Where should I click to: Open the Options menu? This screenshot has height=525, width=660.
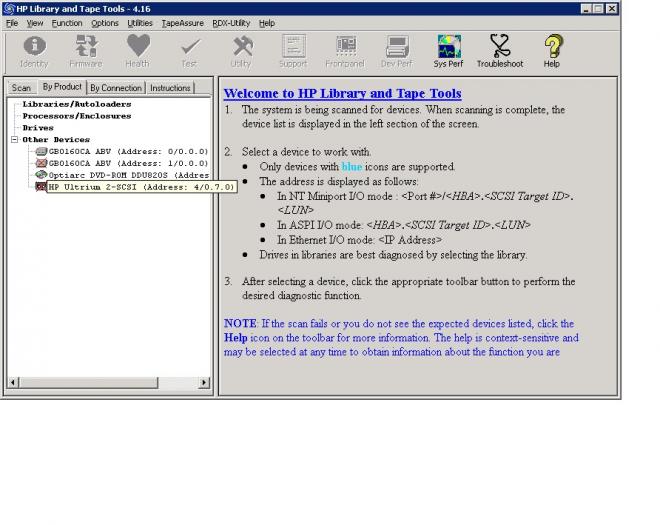(104, 23)
